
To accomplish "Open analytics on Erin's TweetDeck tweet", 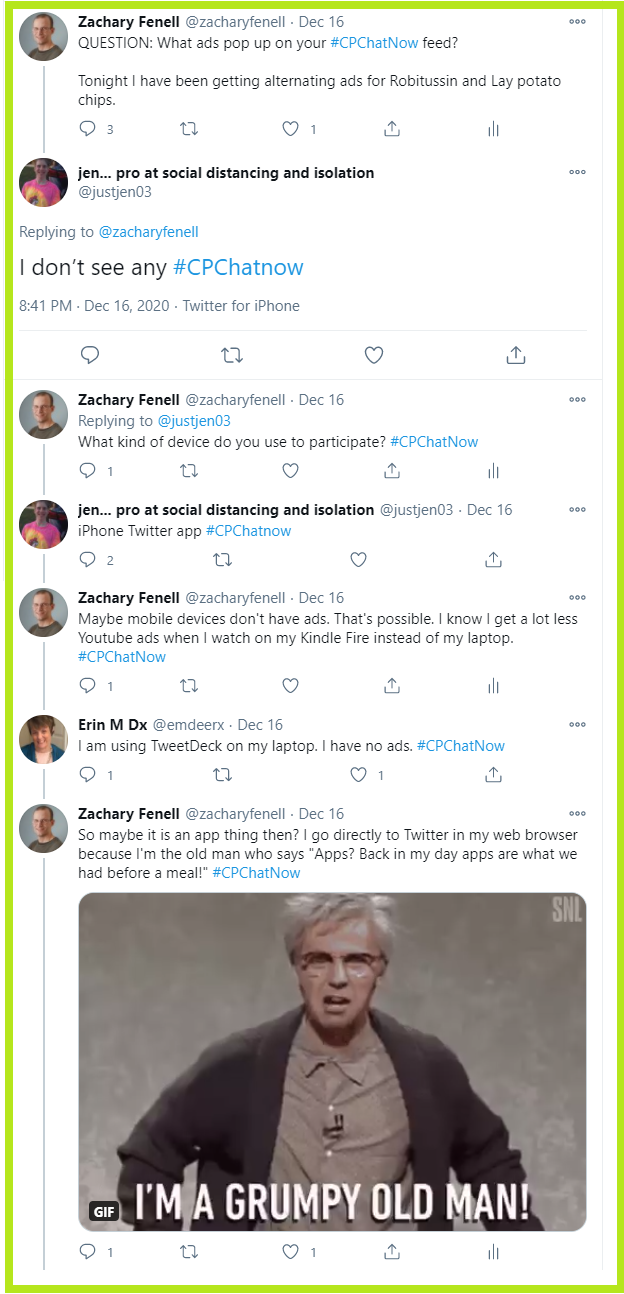I will tap(493, 775).
